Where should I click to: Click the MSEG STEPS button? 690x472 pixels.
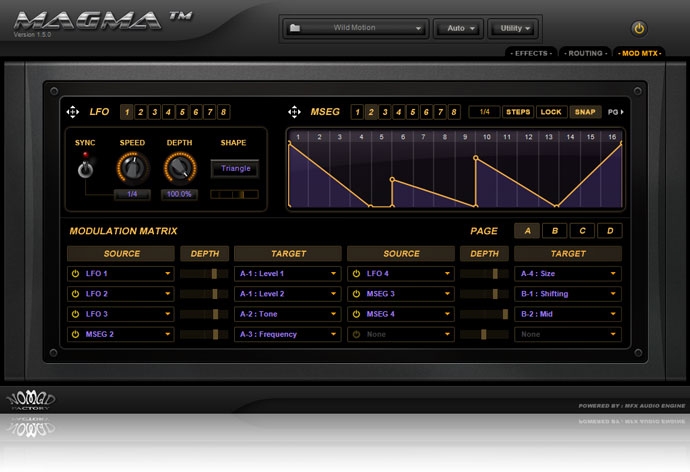518,112
